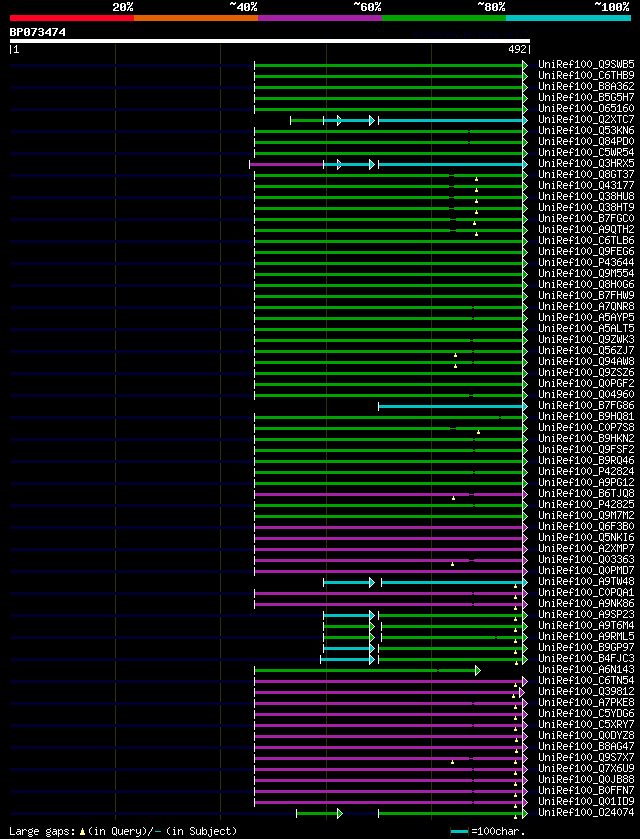Pick the UniRef100_Q0DYZ8 label
Screen dimensions: 640x839
[x=586, y=736]
